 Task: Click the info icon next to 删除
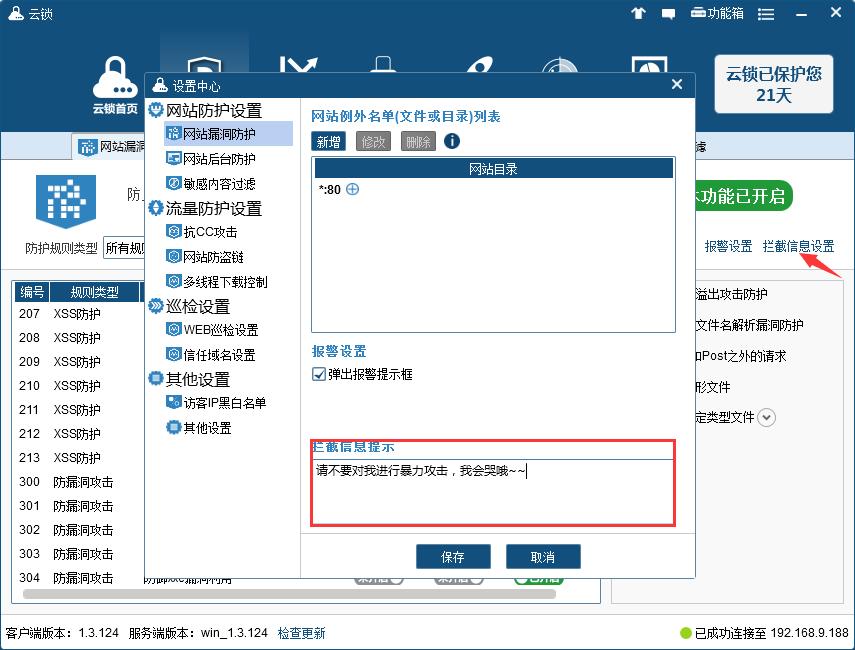coord(451,141)
